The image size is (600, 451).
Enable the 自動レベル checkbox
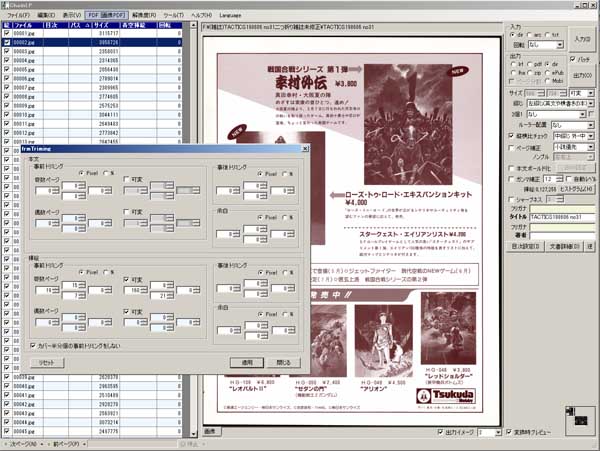pyautogui.click(x=569, y=179)
